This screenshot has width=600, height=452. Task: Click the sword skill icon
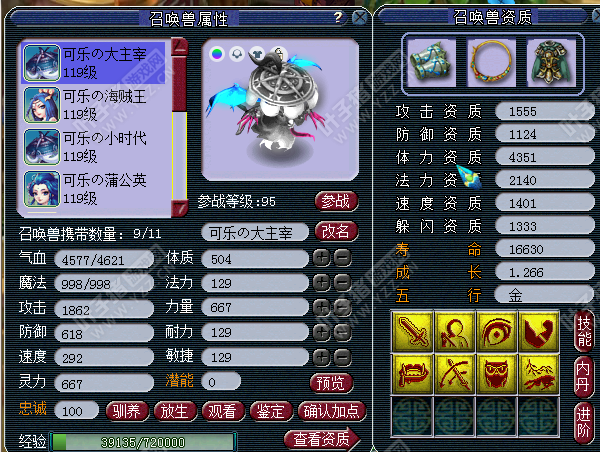click(412, 331)
